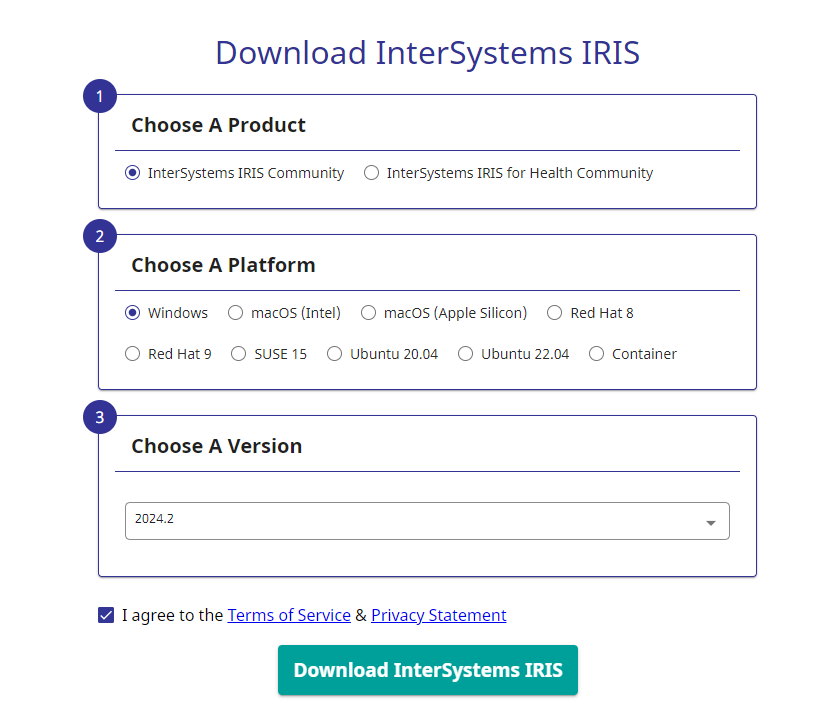Click the Choose A Platform heading
This screenshot has width=818, height=721.
tap(223, 265)
